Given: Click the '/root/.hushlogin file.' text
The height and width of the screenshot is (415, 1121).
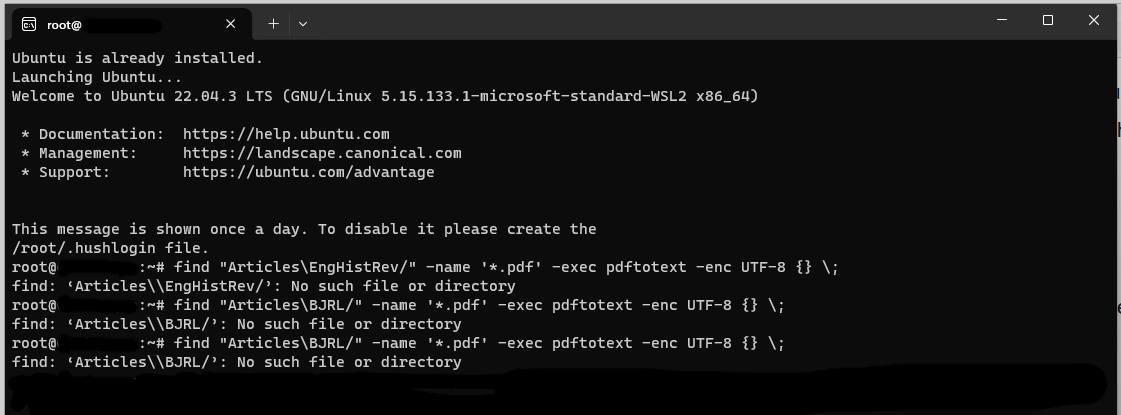Looking at the screenshot, I should coord(110,248).
